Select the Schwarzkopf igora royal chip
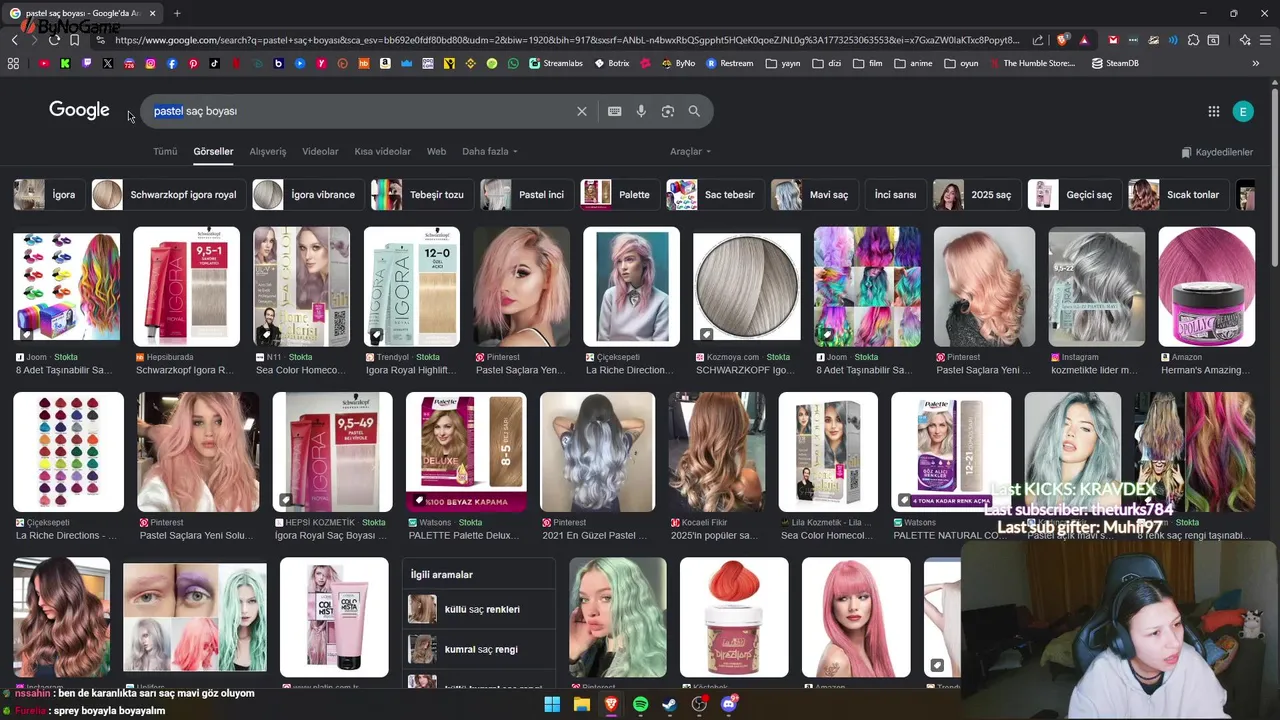This screenshot has height=720, width=1280. click(x=167, y=195)
